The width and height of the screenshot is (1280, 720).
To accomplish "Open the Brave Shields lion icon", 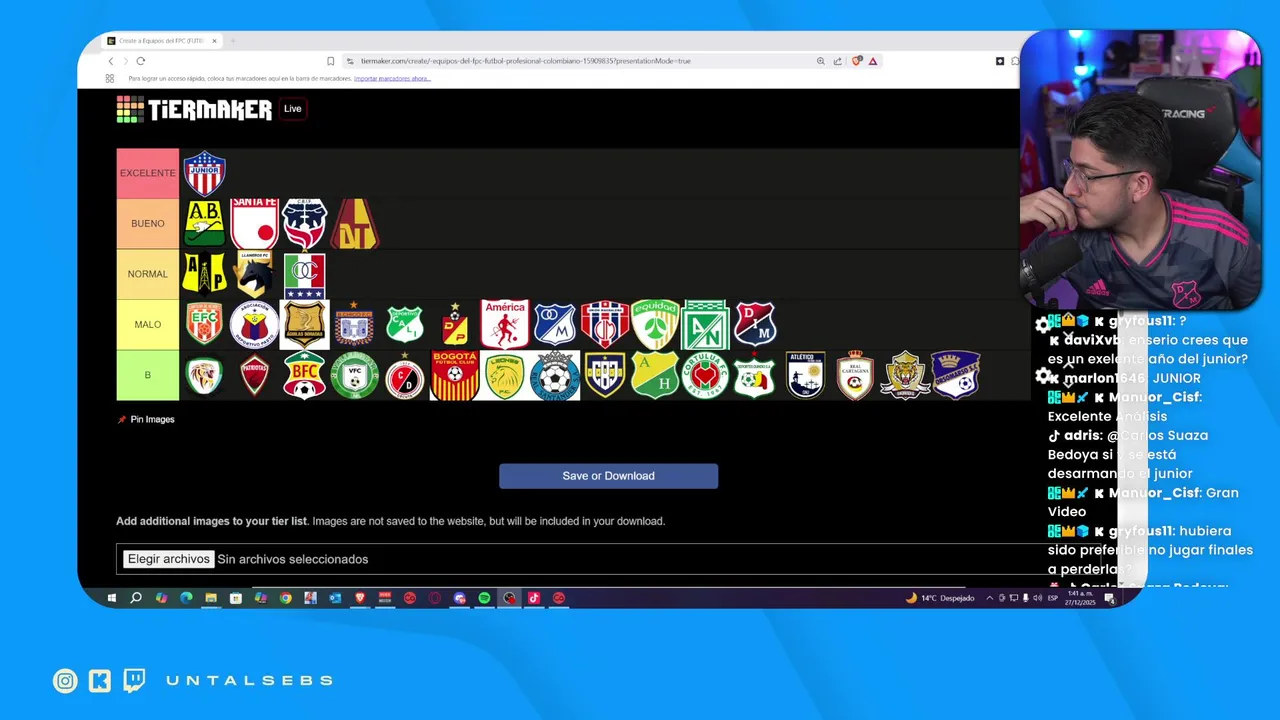I will (857, 61).
